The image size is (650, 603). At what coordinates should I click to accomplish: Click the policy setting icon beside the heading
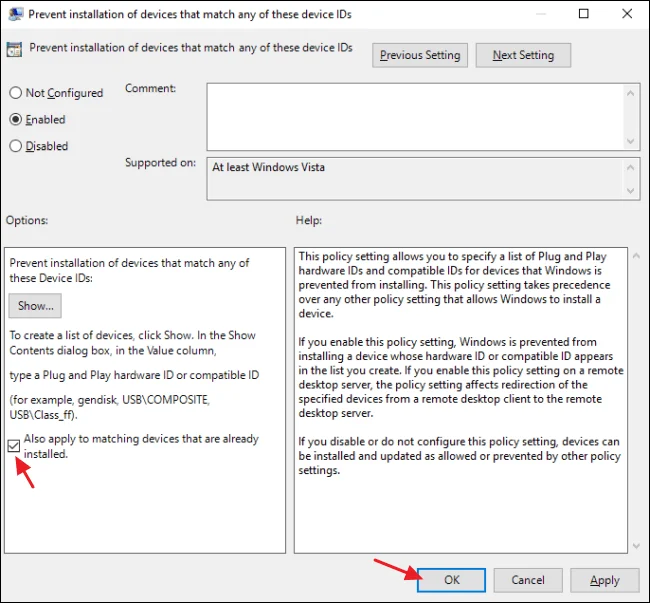coord(14,49)
